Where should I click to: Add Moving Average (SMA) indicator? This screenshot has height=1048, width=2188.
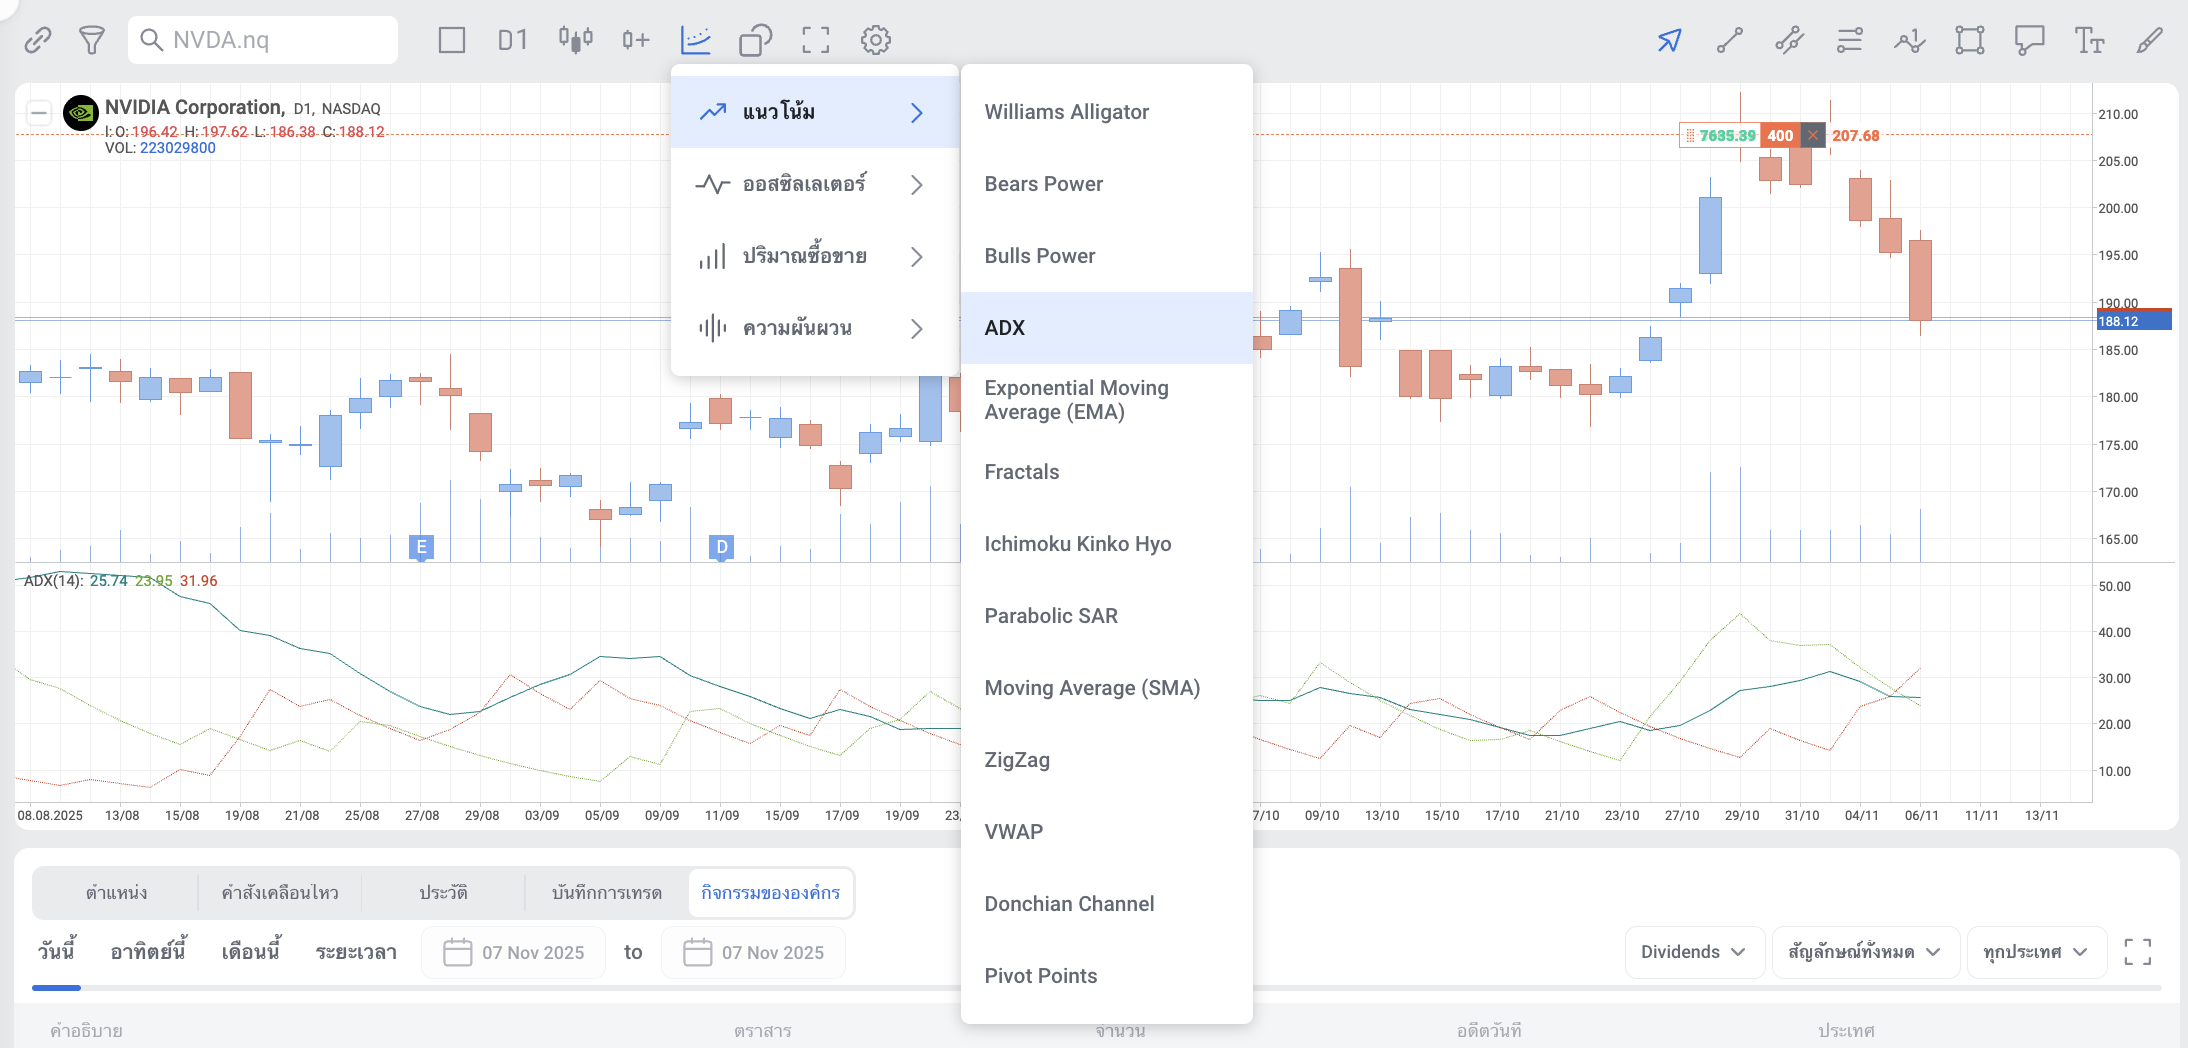point(1107,688)
